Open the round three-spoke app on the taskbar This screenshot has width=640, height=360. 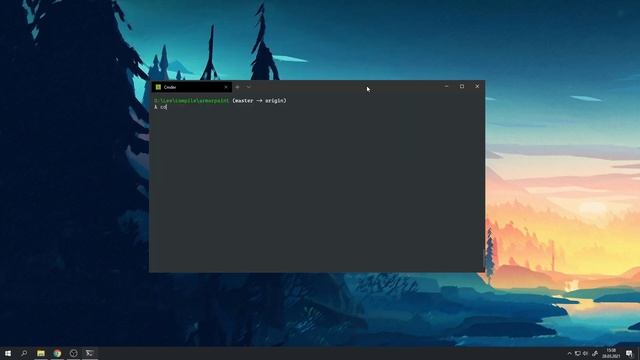(x=73, y=353)
